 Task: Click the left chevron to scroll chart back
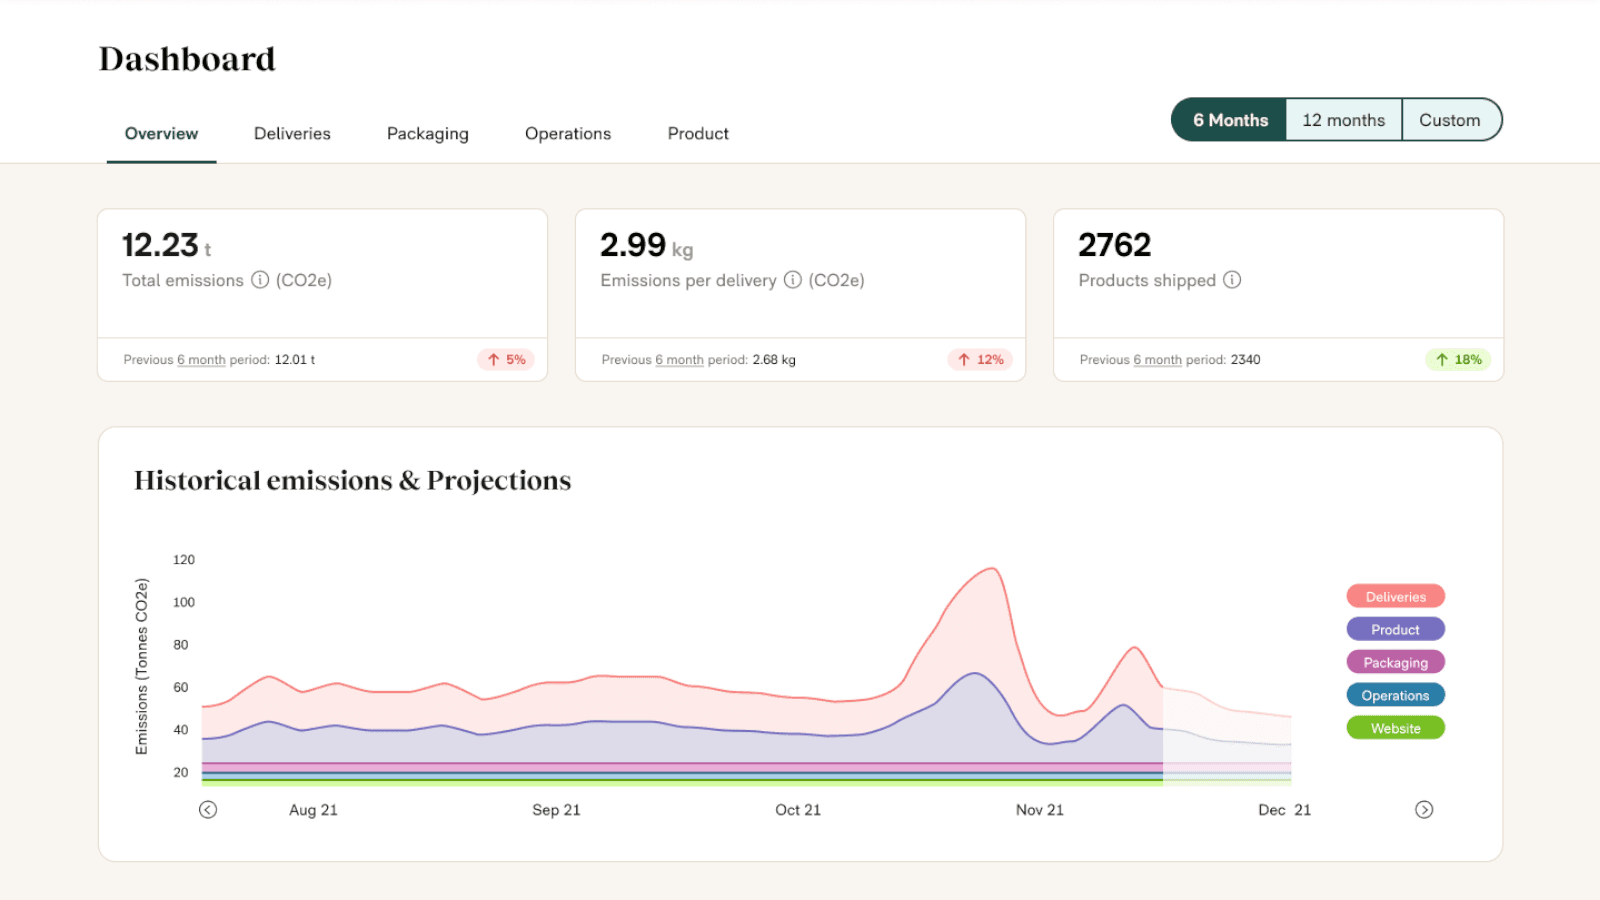coord(208,809)
